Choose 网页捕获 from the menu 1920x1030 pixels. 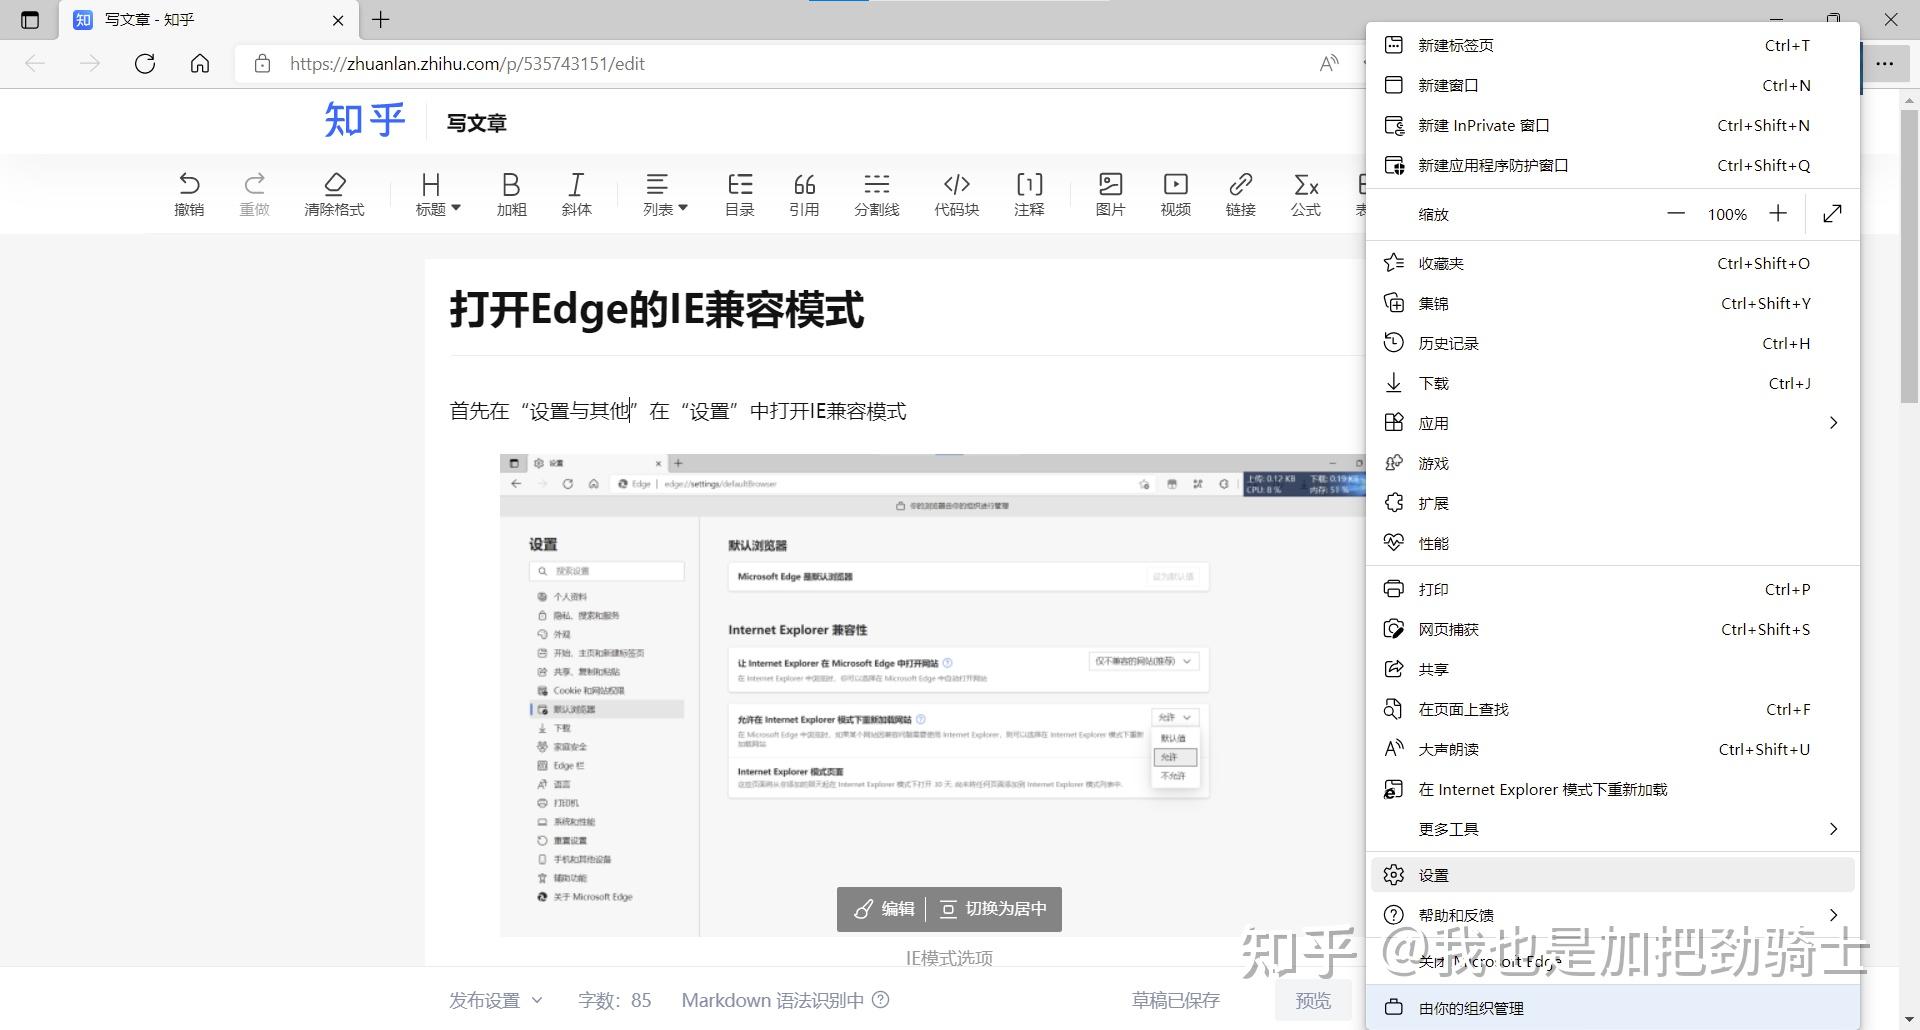[x=1612, y=629]
